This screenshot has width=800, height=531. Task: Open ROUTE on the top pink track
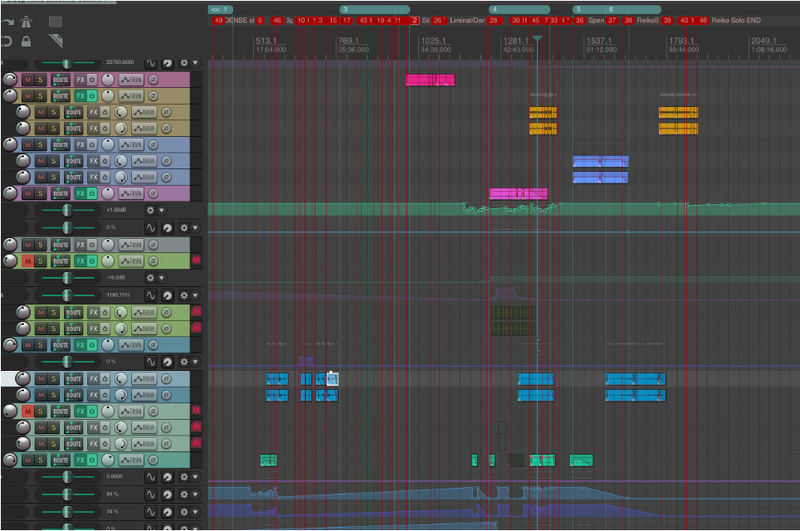click(x=60, y=80)
